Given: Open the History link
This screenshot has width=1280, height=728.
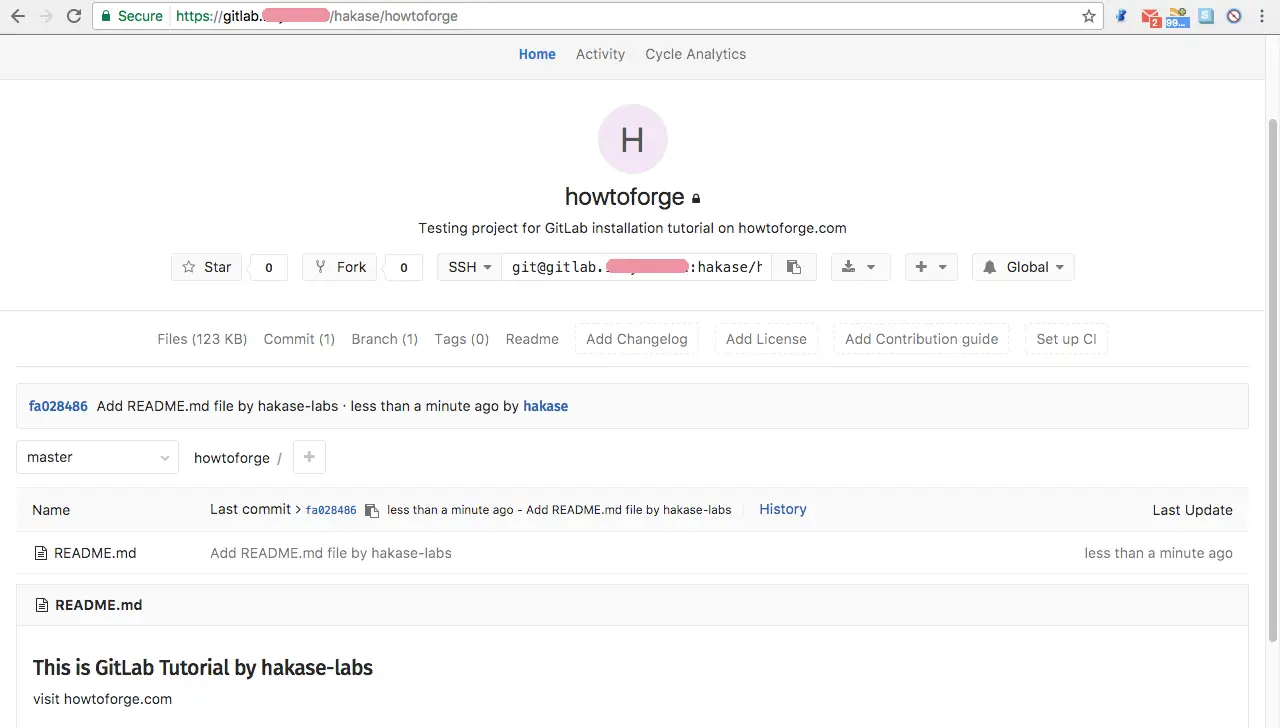Looking at the screenshot, I should (x=782, y=509).
